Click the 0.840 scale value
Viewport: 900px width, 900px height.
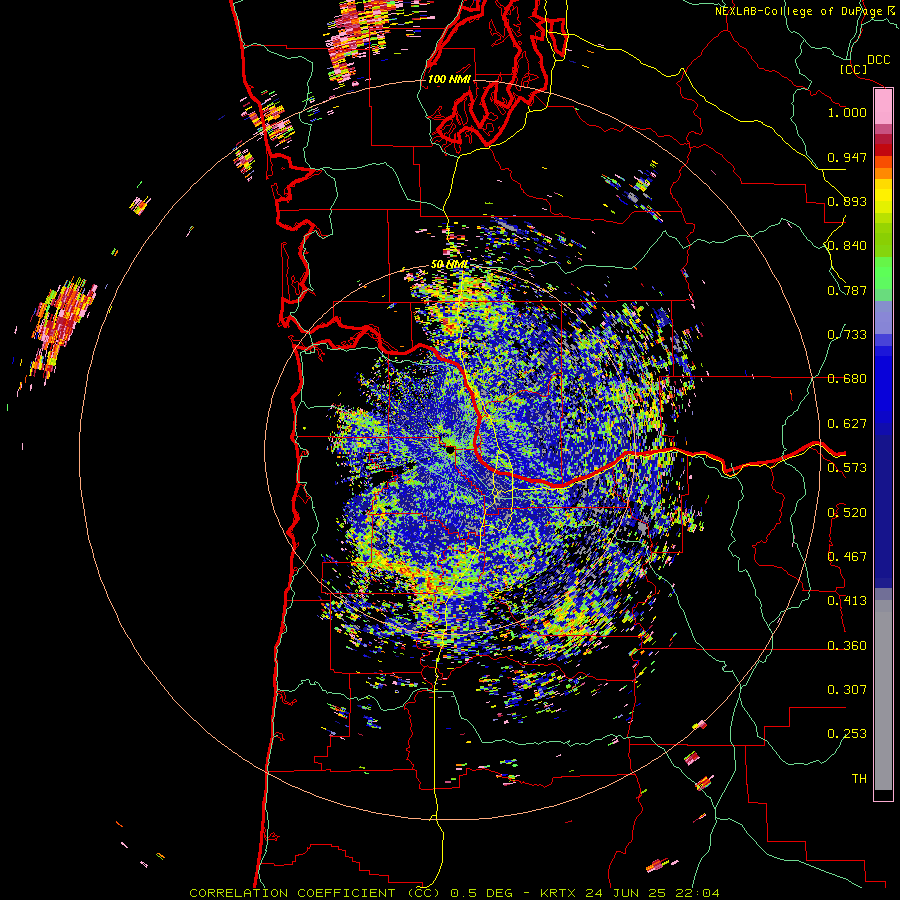click(847, 246)
